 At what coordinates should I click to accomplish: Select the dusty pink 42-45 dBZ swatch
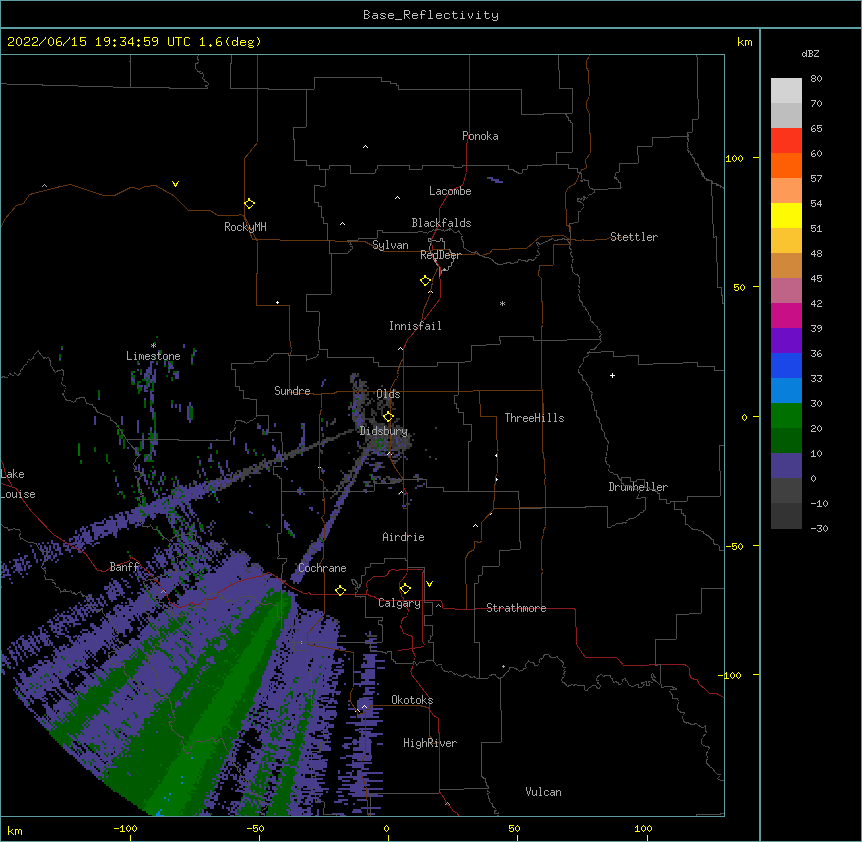(x=786, y=291)
